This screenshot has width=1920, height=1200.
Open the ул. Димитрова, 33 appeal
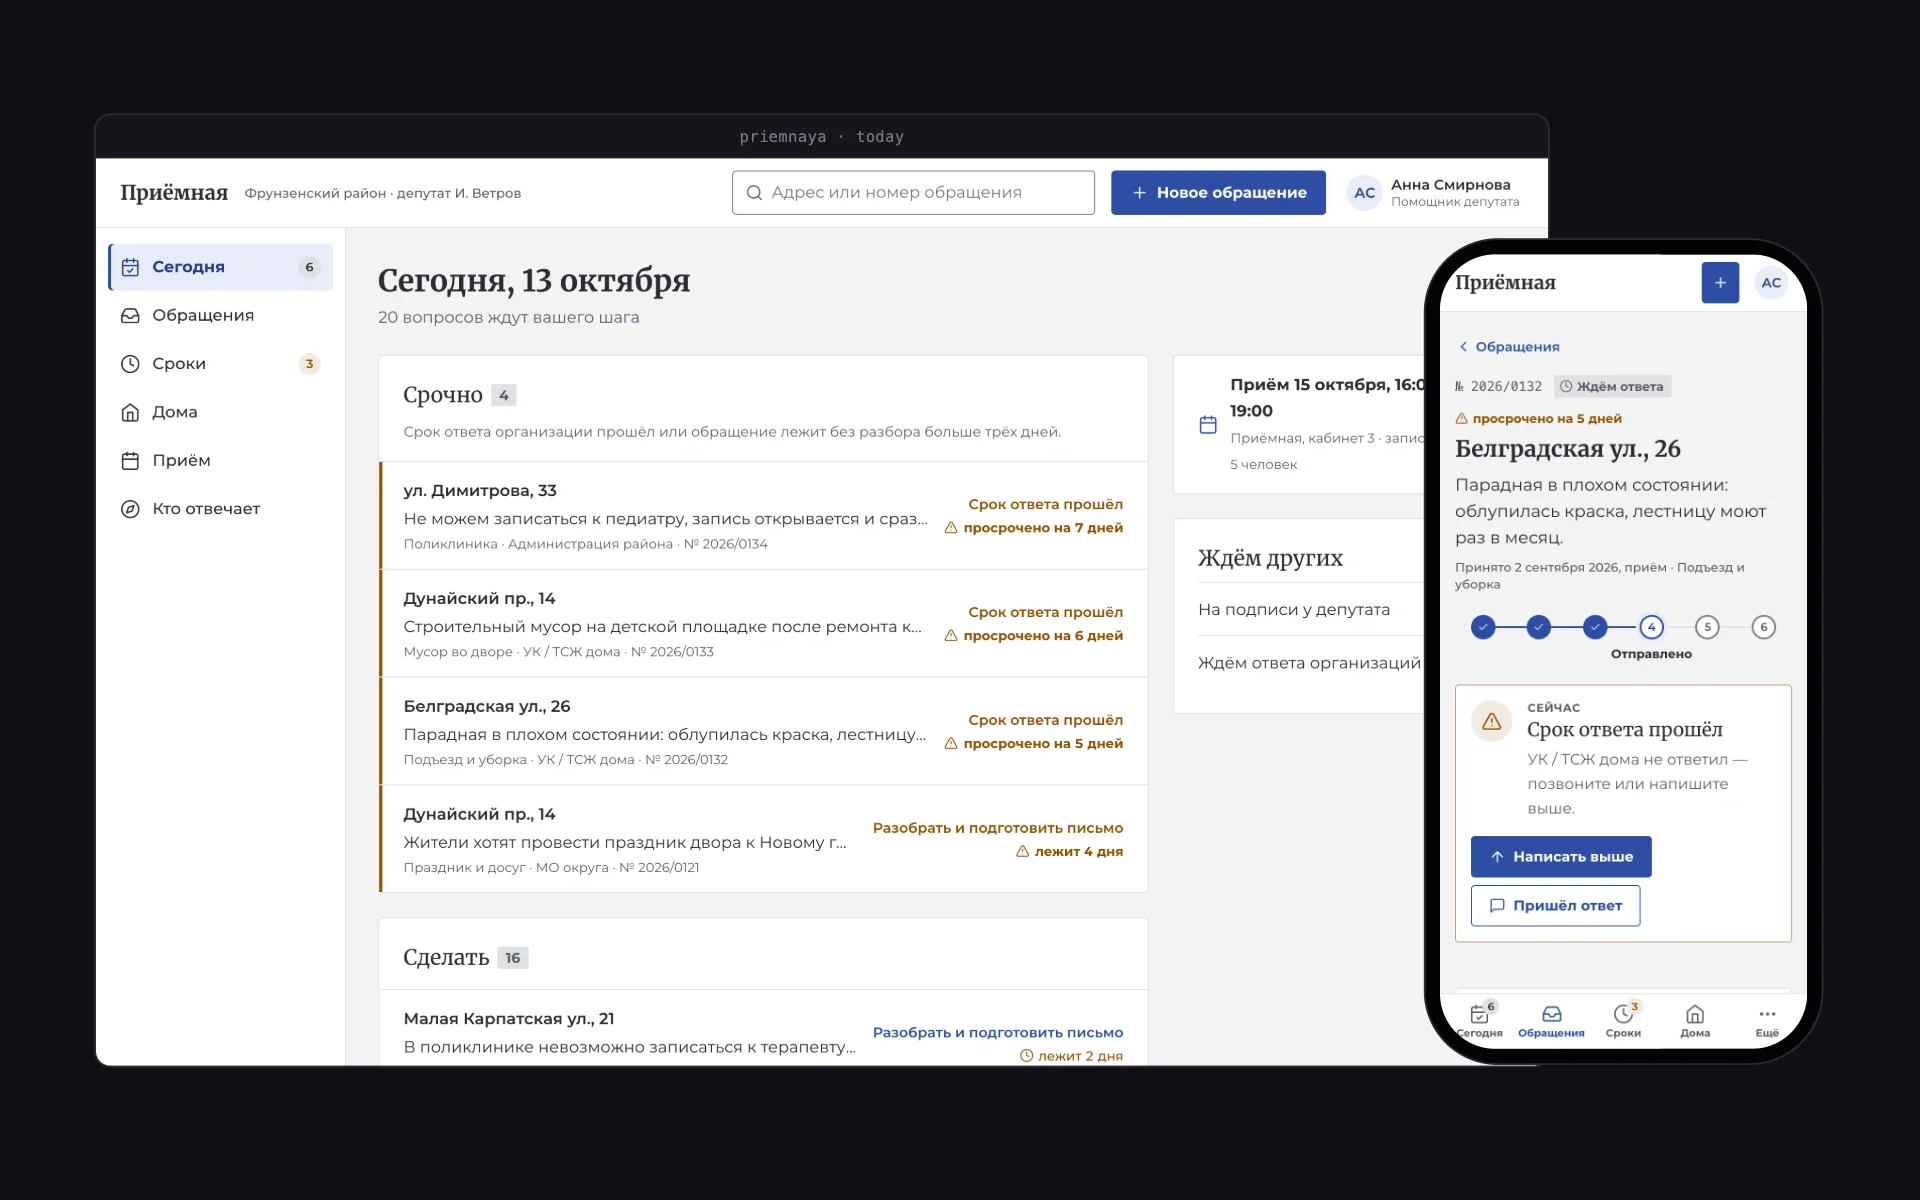pyautogui.click(x=764, y=516)
